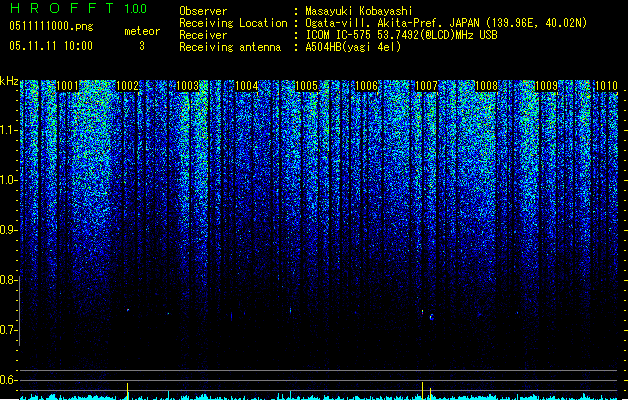Viewport: 629px width, 400px height.
Task: Select the file name 0511111000.png
Action: 51,26
